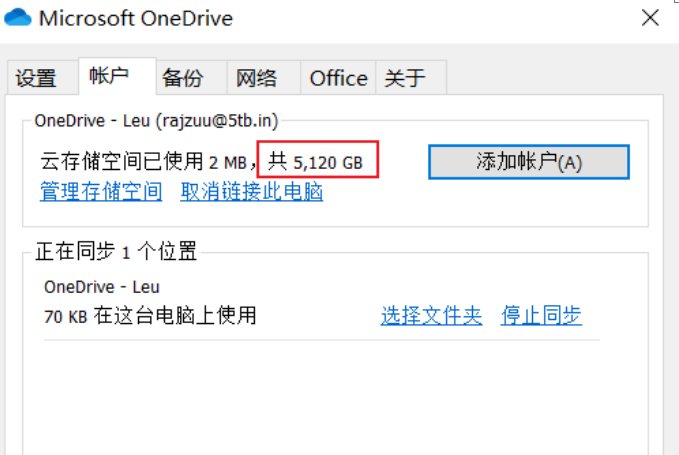Click the 添加帐户(A) button
This screenshot has height=455, width=679.
pos(529,162)
